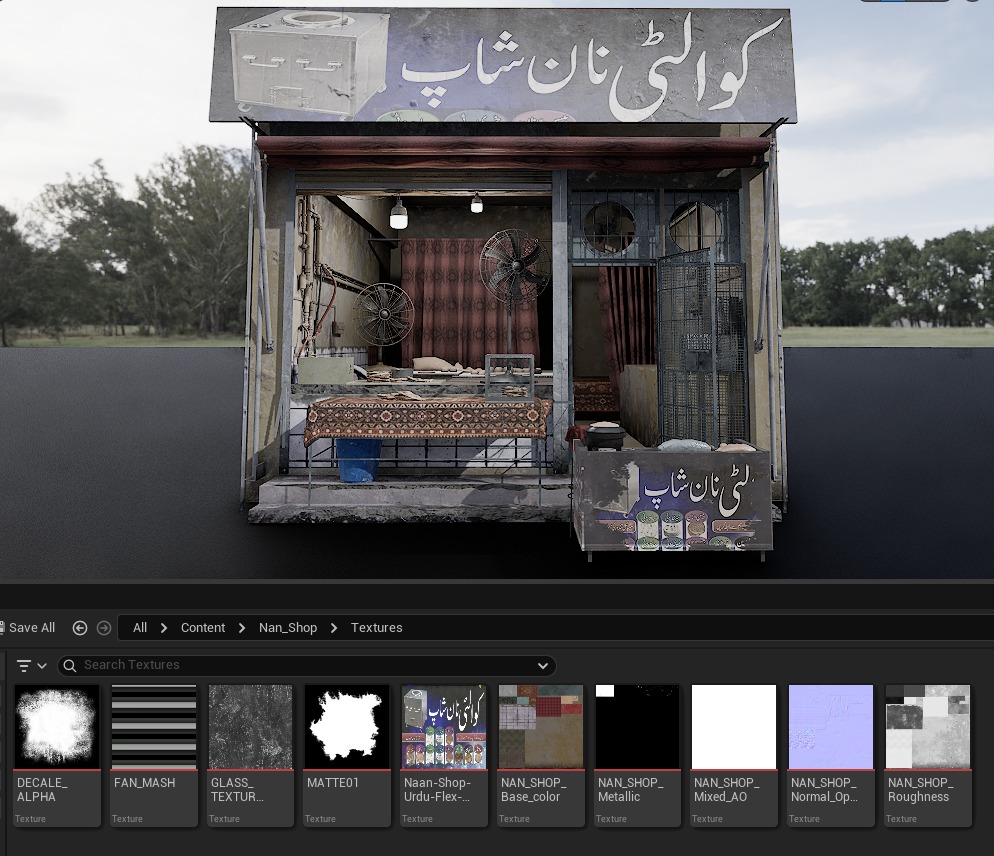This screenshot has width=994, height=856.
Task: Select the NAN_SHOP_Metallic texture
Action: 637,755
